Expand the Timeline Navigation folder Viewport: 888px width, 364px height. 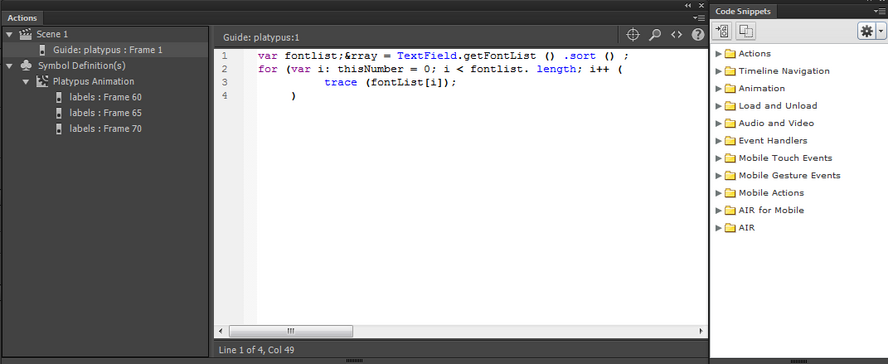click(719, 71)
